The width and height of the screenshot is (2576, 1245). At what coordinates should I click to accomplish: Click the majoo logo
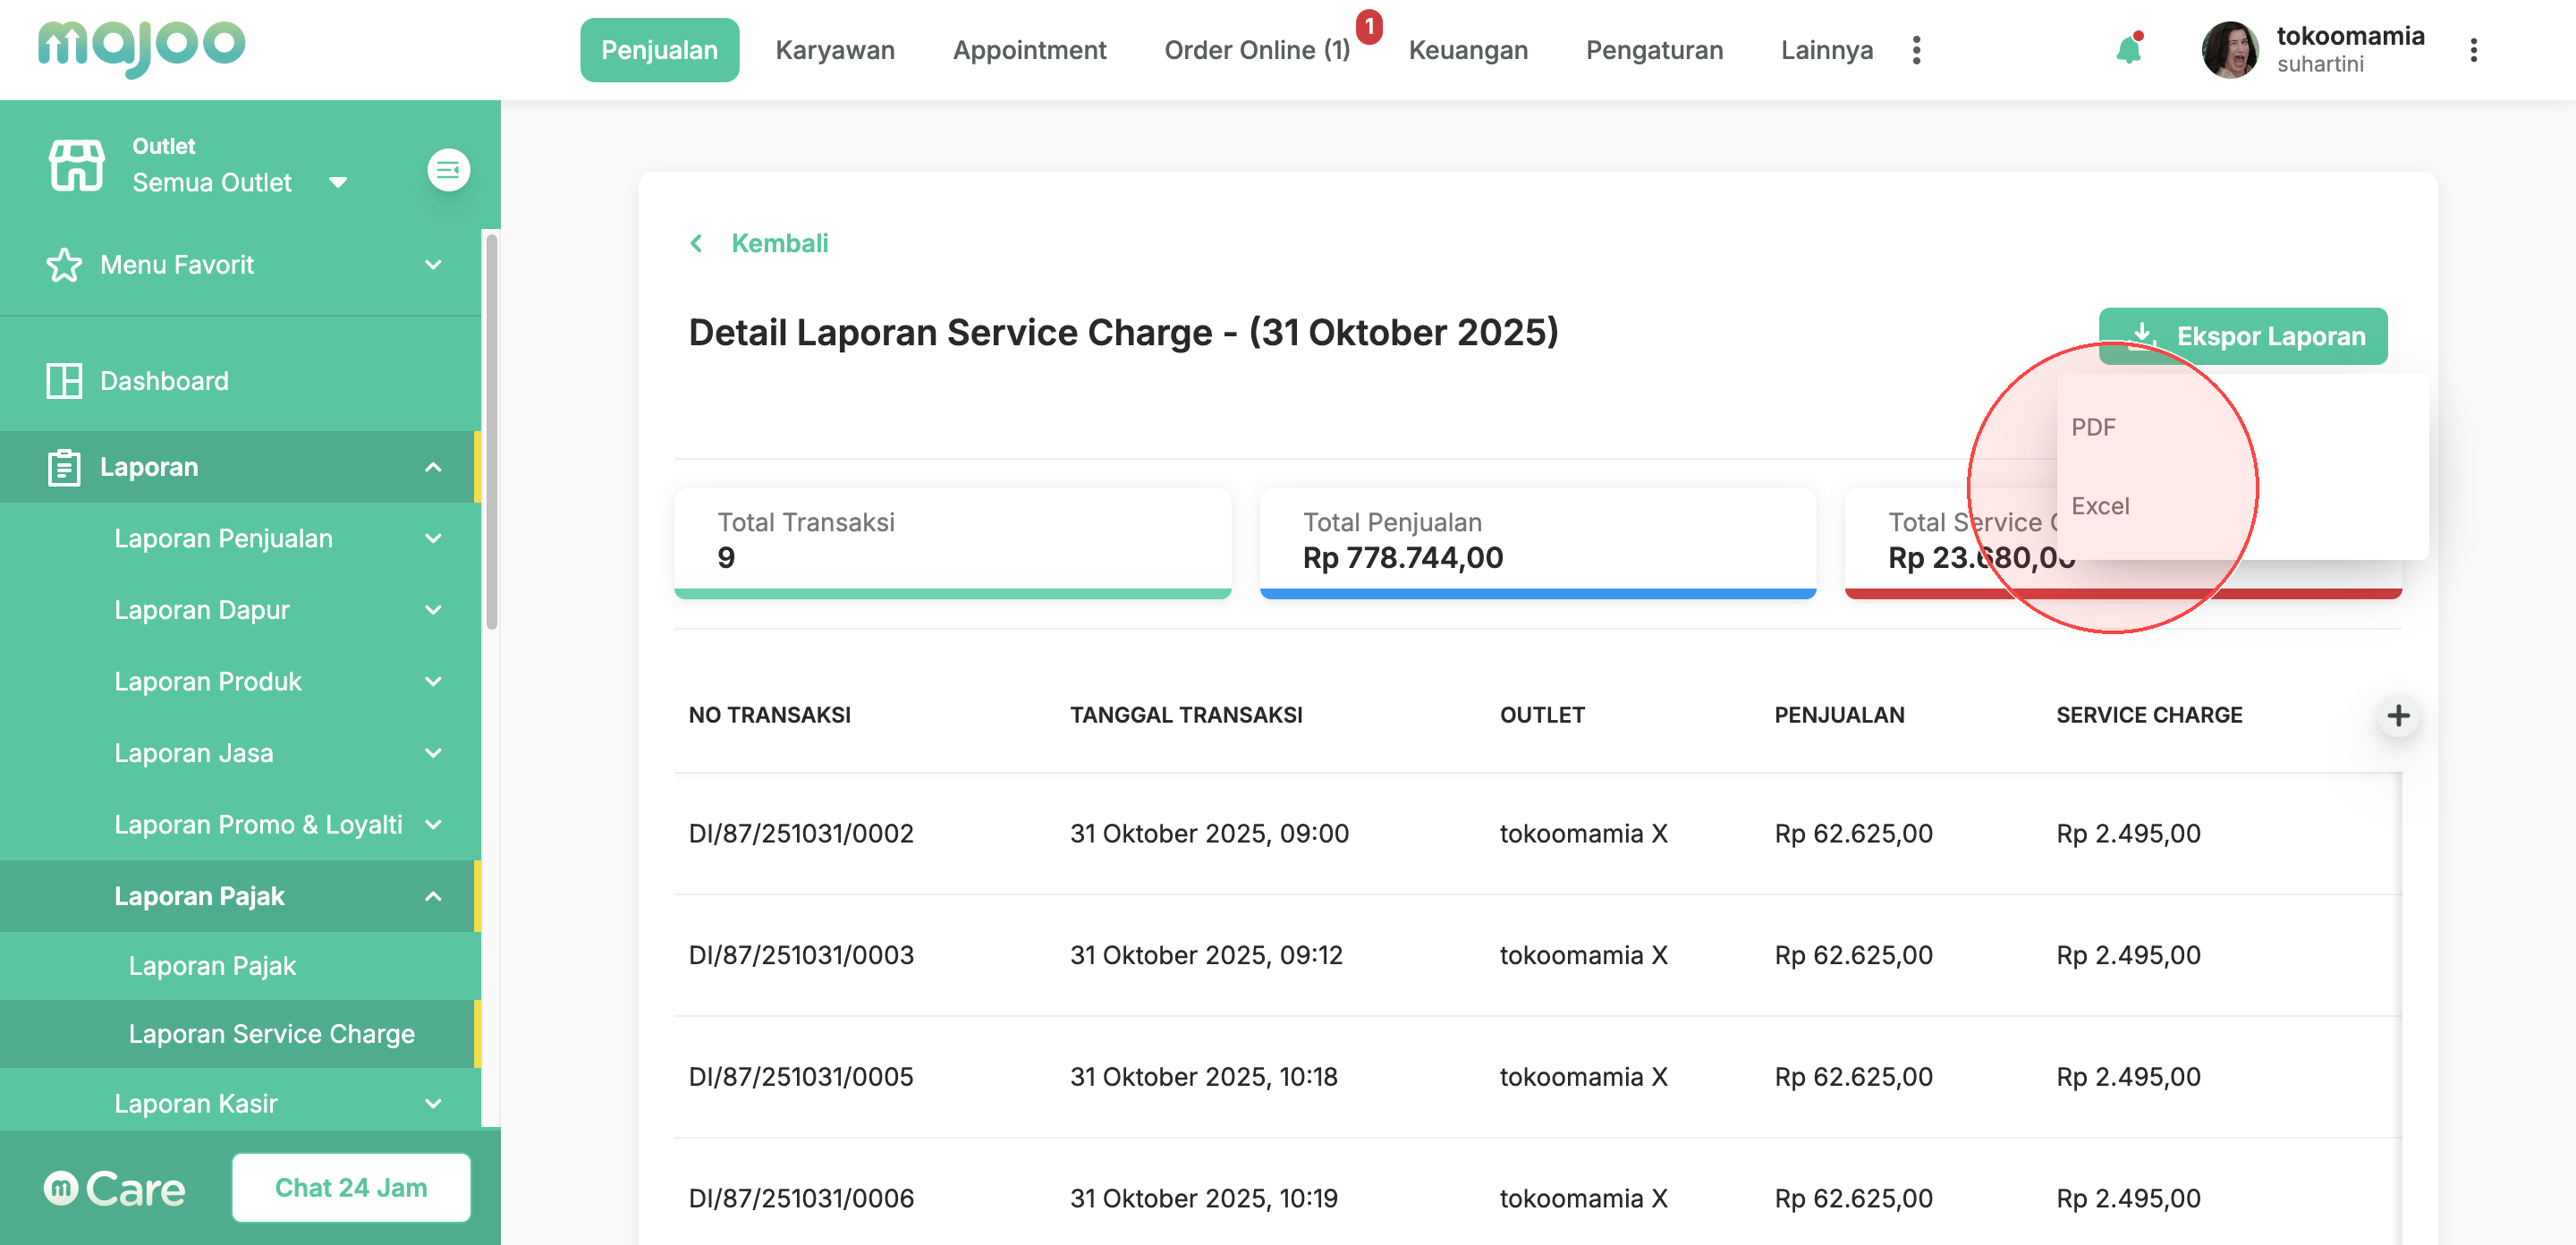(141, 46)
